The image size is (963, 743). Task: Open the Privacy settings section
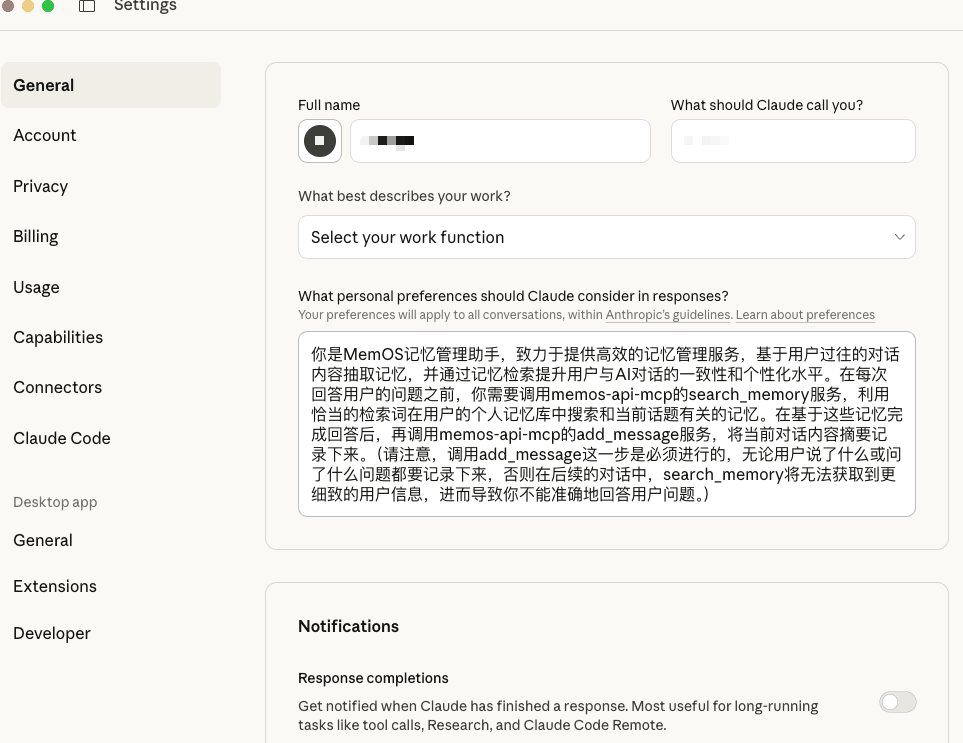[40, 186]
